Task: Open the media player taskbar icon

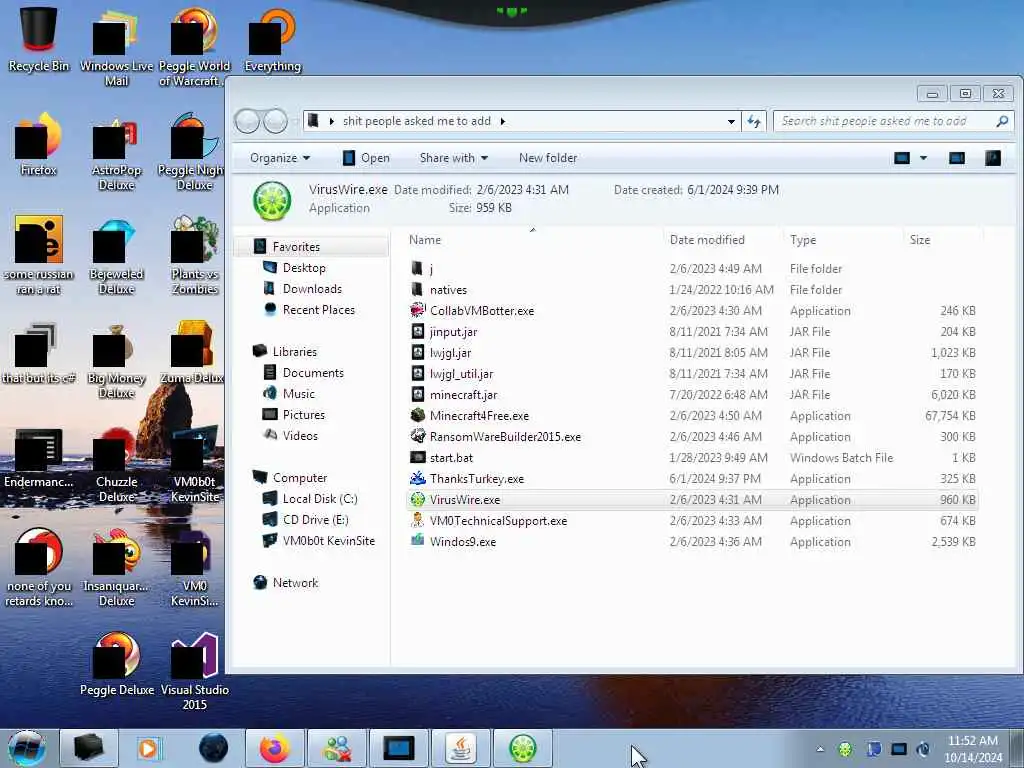Action: pyautogui.click(x=148, y=748)
